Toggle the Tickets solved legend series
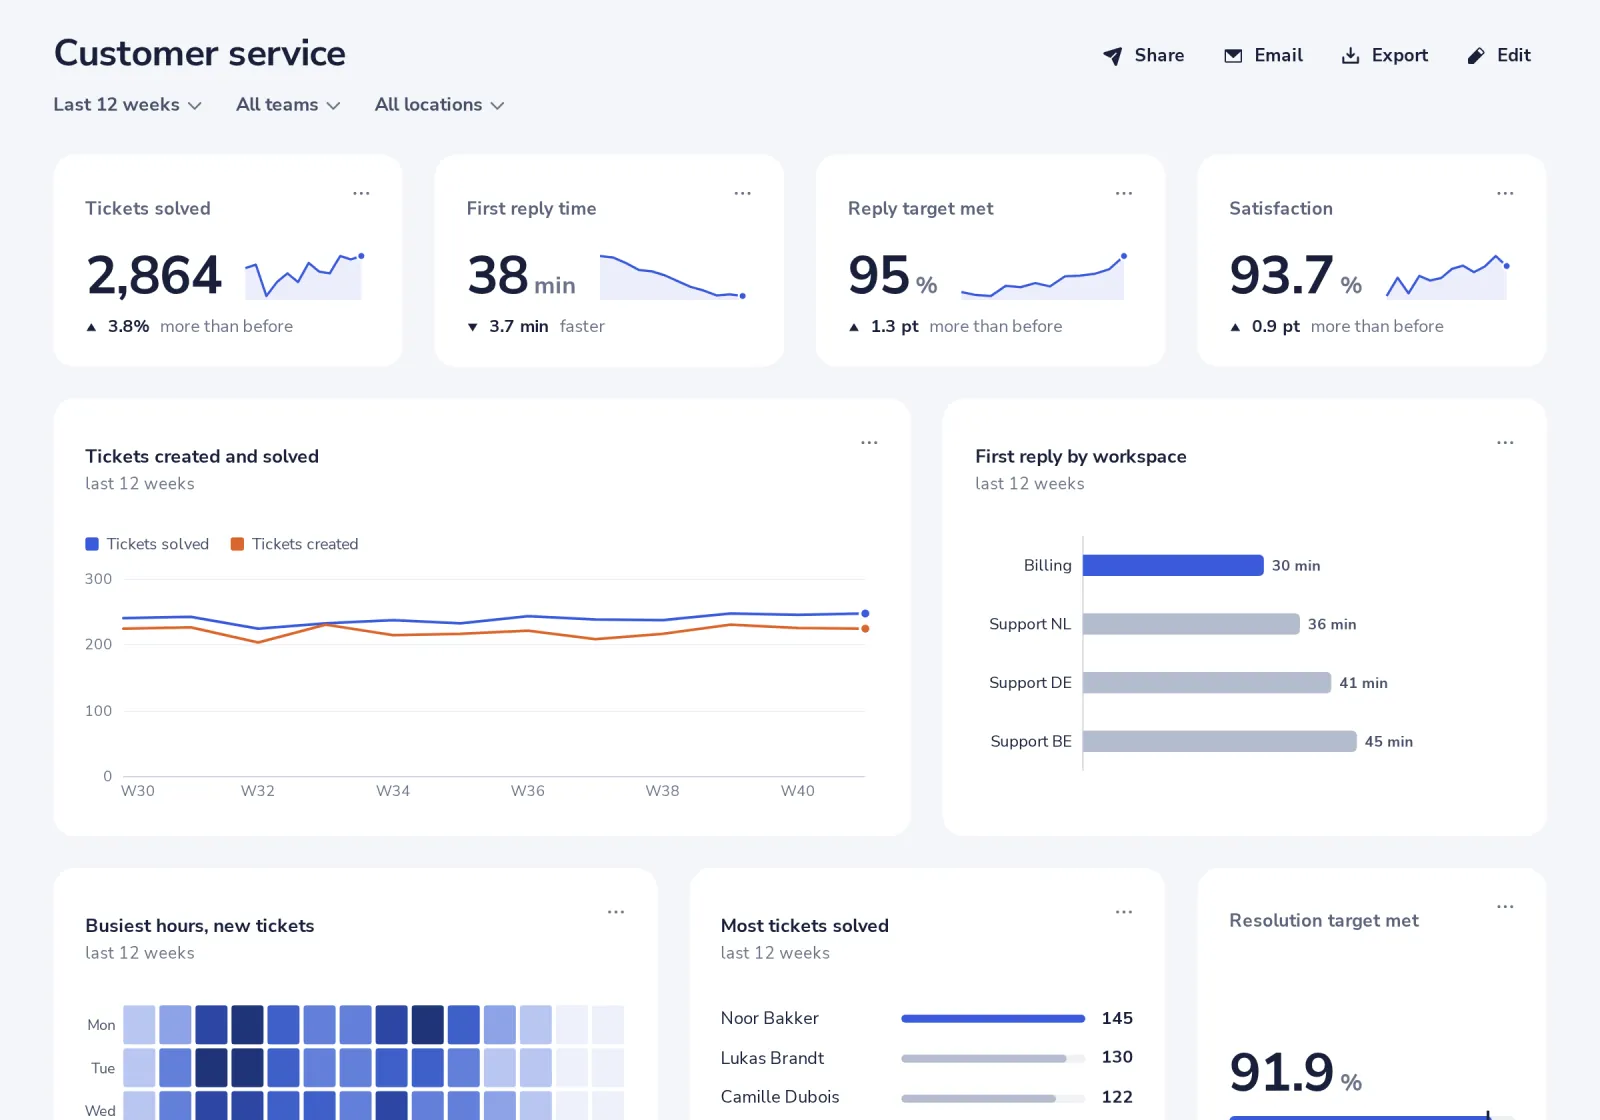Image resolution: width=1600 pixels, height=1120 pixels. (147, 544)
